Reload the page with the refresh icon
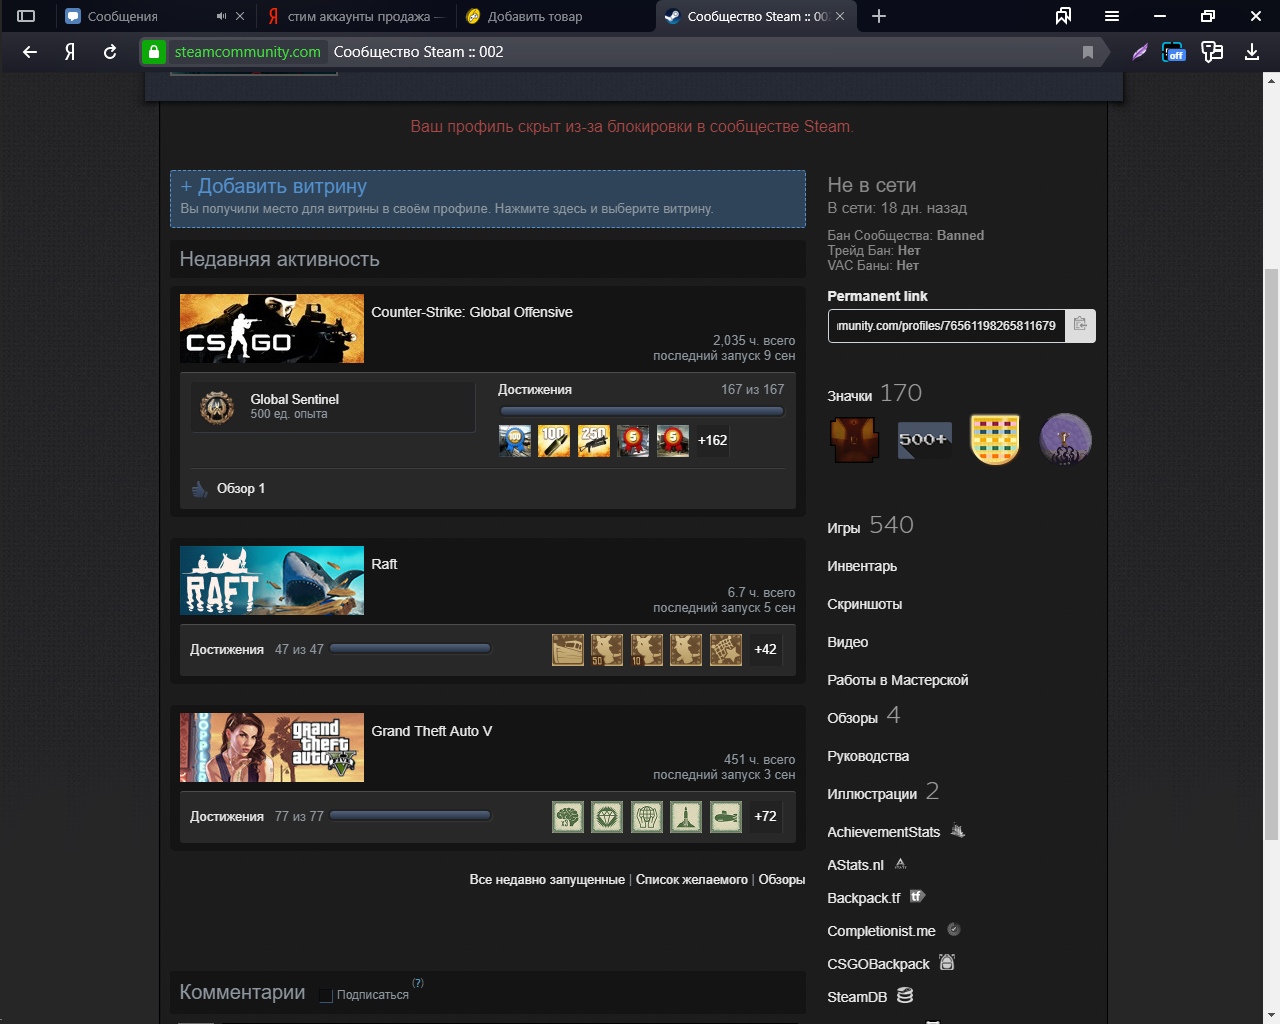 (110, 52)
